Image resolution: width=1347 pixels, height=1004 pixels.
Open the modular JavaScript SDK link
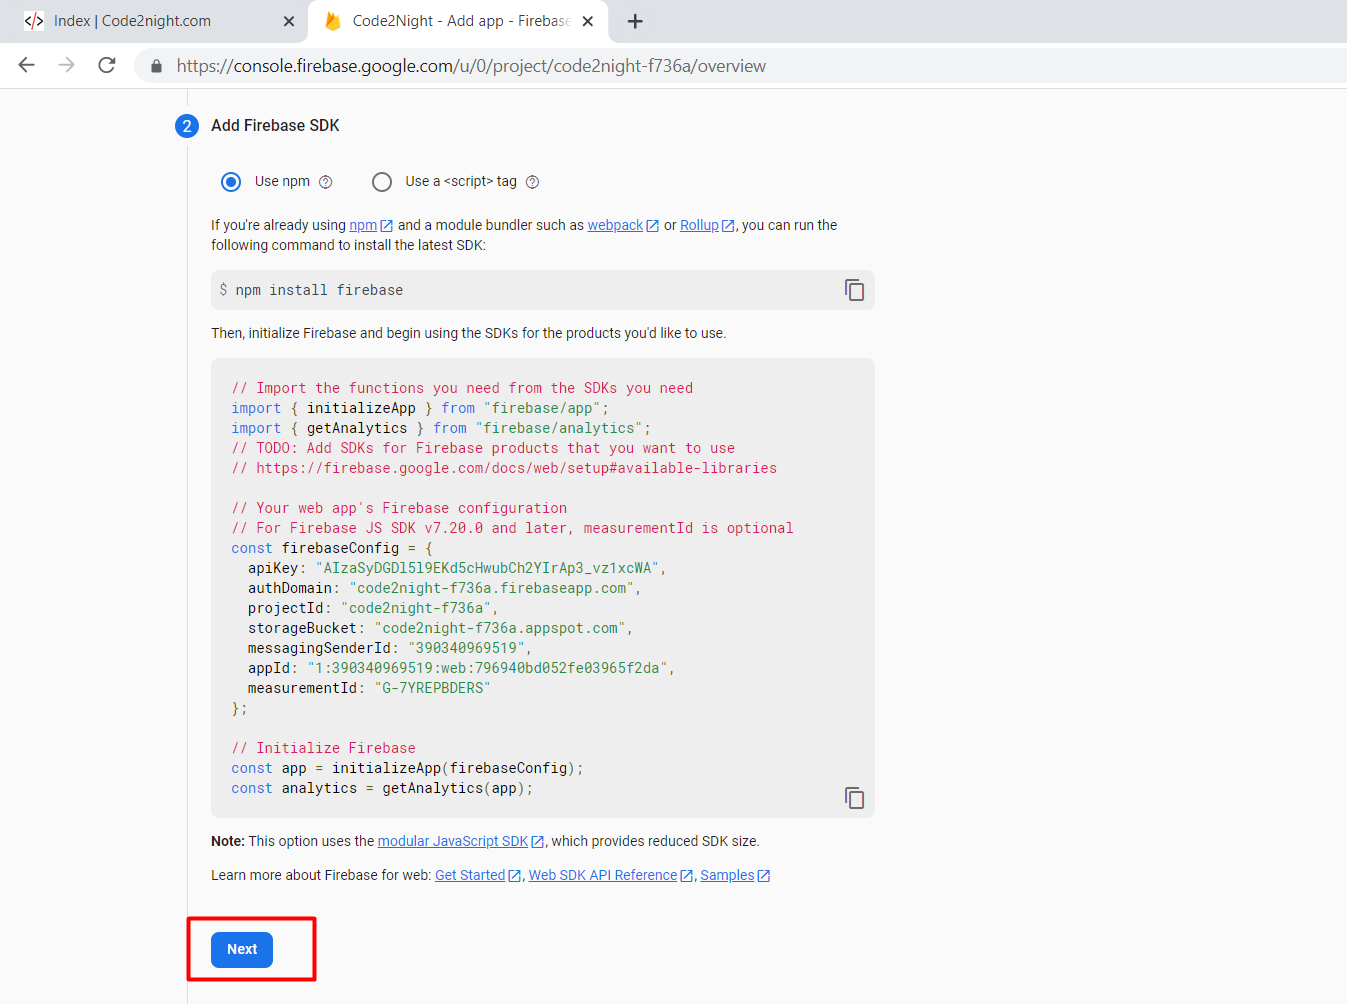[x=453, y=841]
